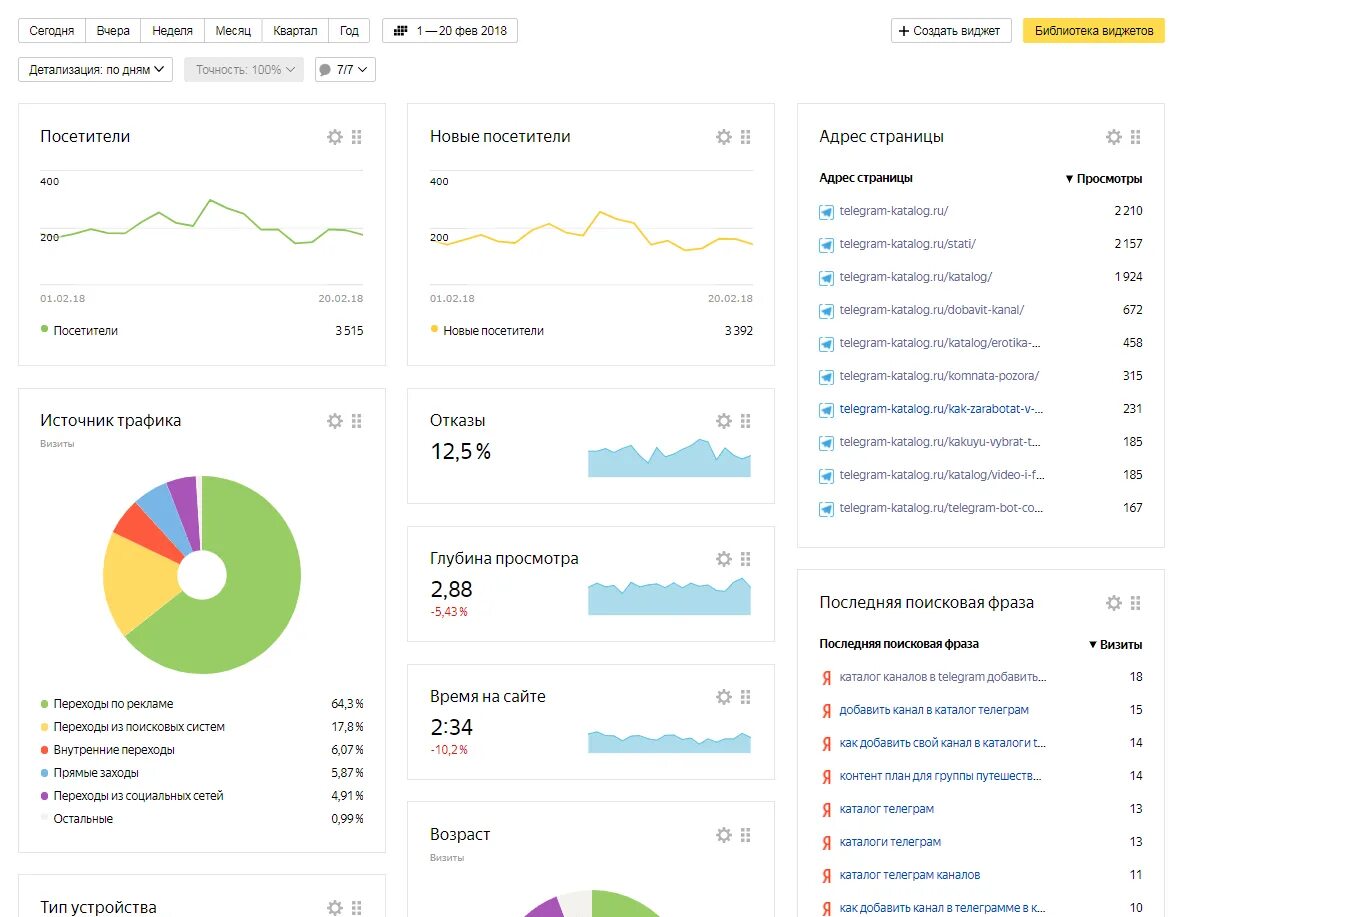Open phrase 'добавить канал в каталог телеграм'
Viewport: 1347px width, 917px height.
(x=934, y=710)
